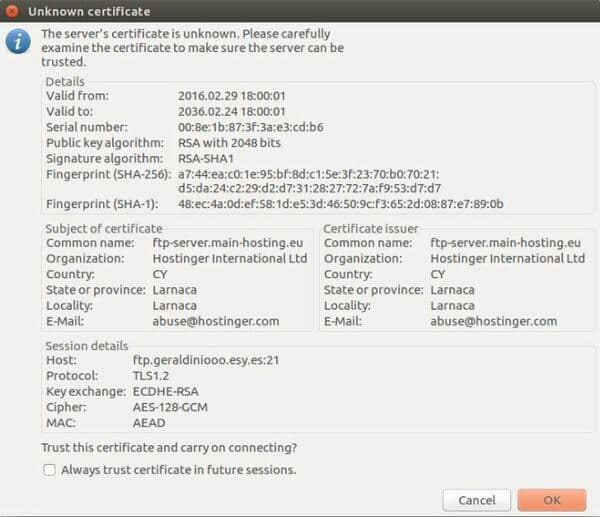Click the Details group heading
Image resolution: width=600 pixels, height=517 pixels.
click(65, 81)
